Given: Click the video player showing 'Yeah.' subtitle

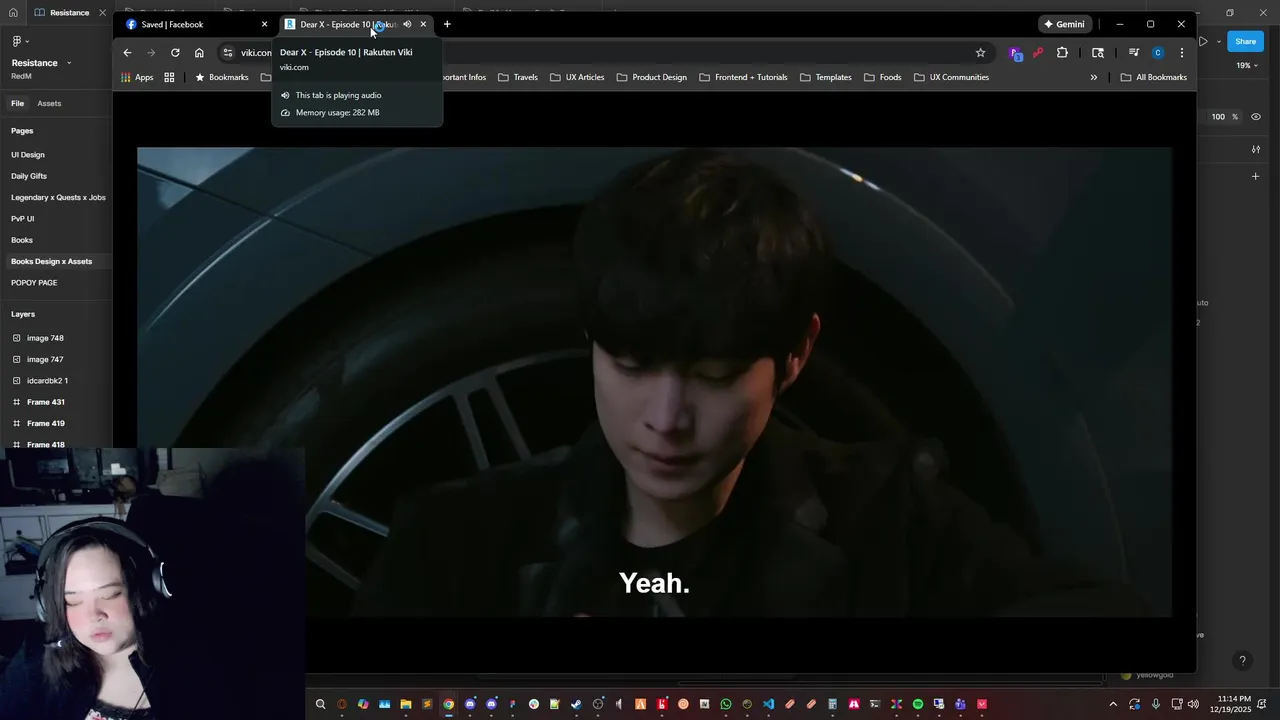Looking at the screenshot, I should [654, 382].
